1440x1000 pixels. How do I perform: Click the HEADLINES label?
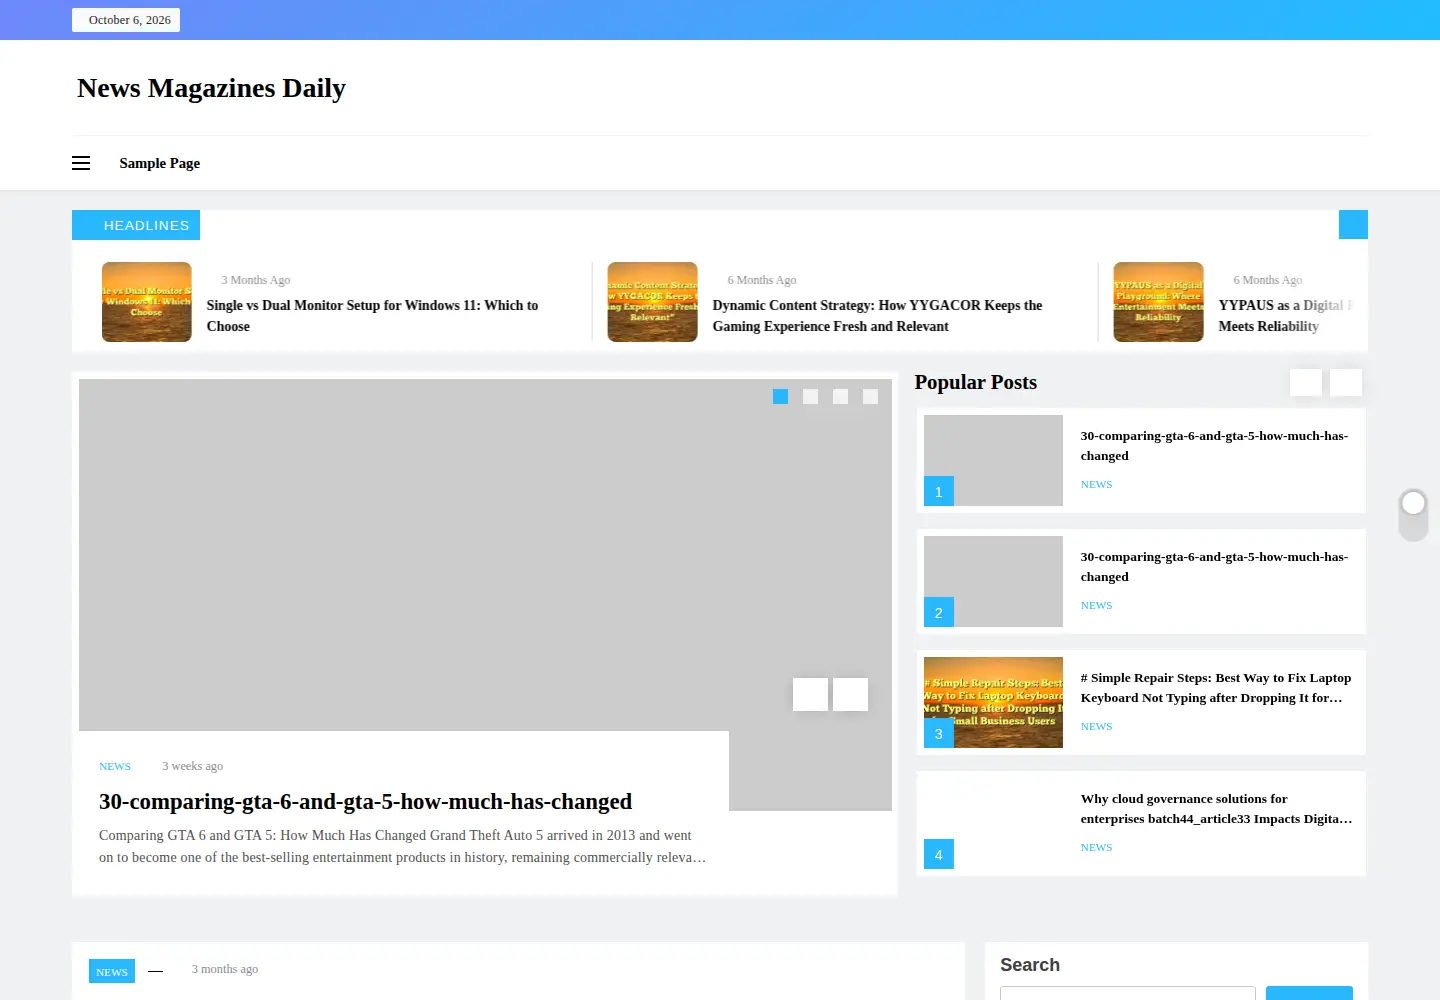(x=136, y=225)
